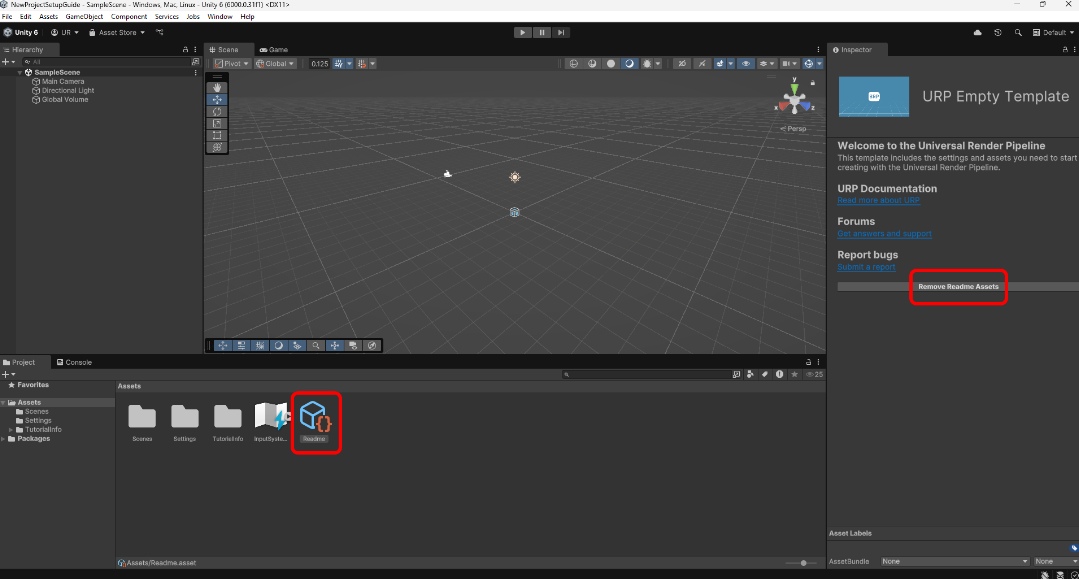Toggle Scene visibility eye button
Image resolution: width=1079 pixels, height=579 pixels.
click(745, 63)
